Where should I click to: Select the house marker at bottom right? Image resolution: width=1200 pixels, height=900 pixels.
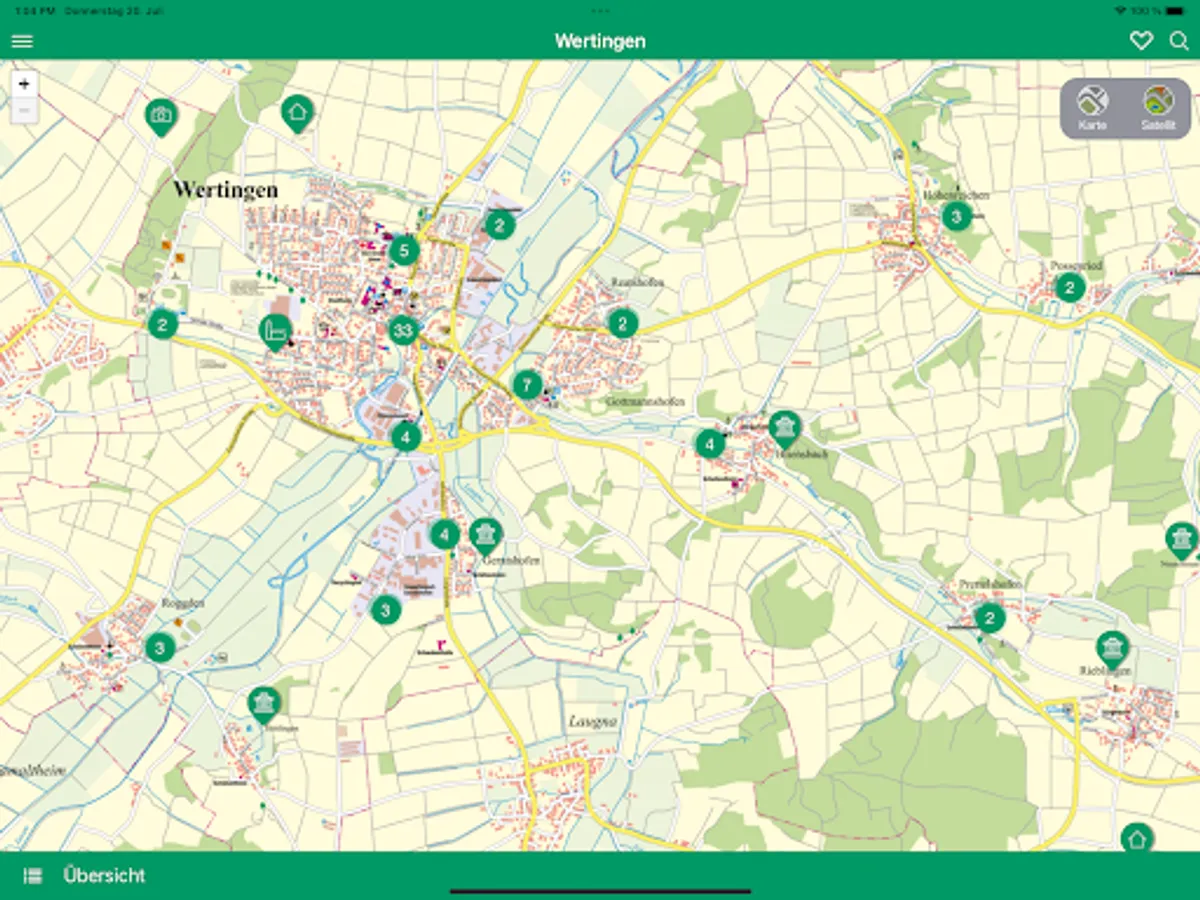tap(1136, 838)
